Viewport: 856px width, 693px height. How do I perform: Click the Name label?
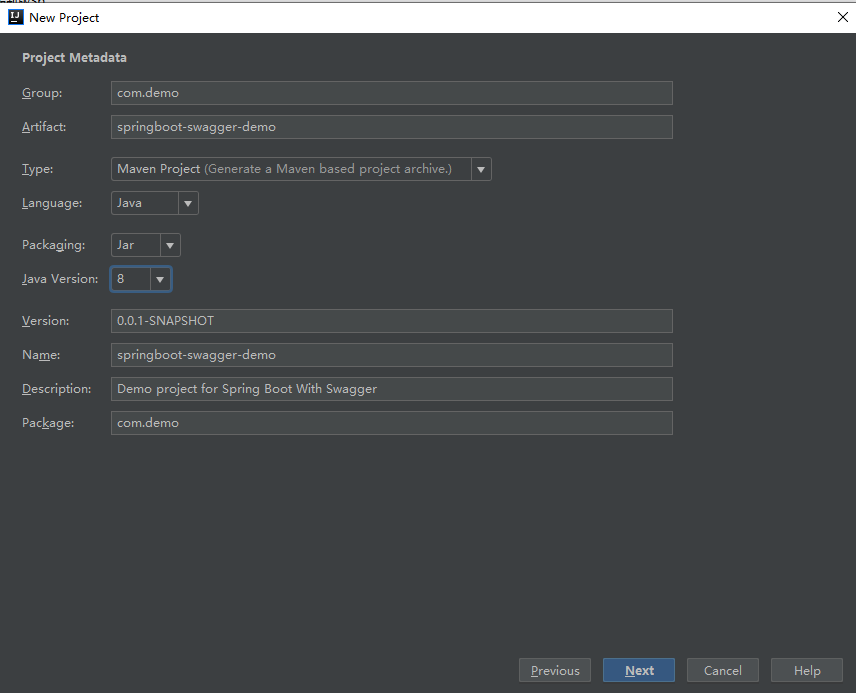click(x=41, y=355)
